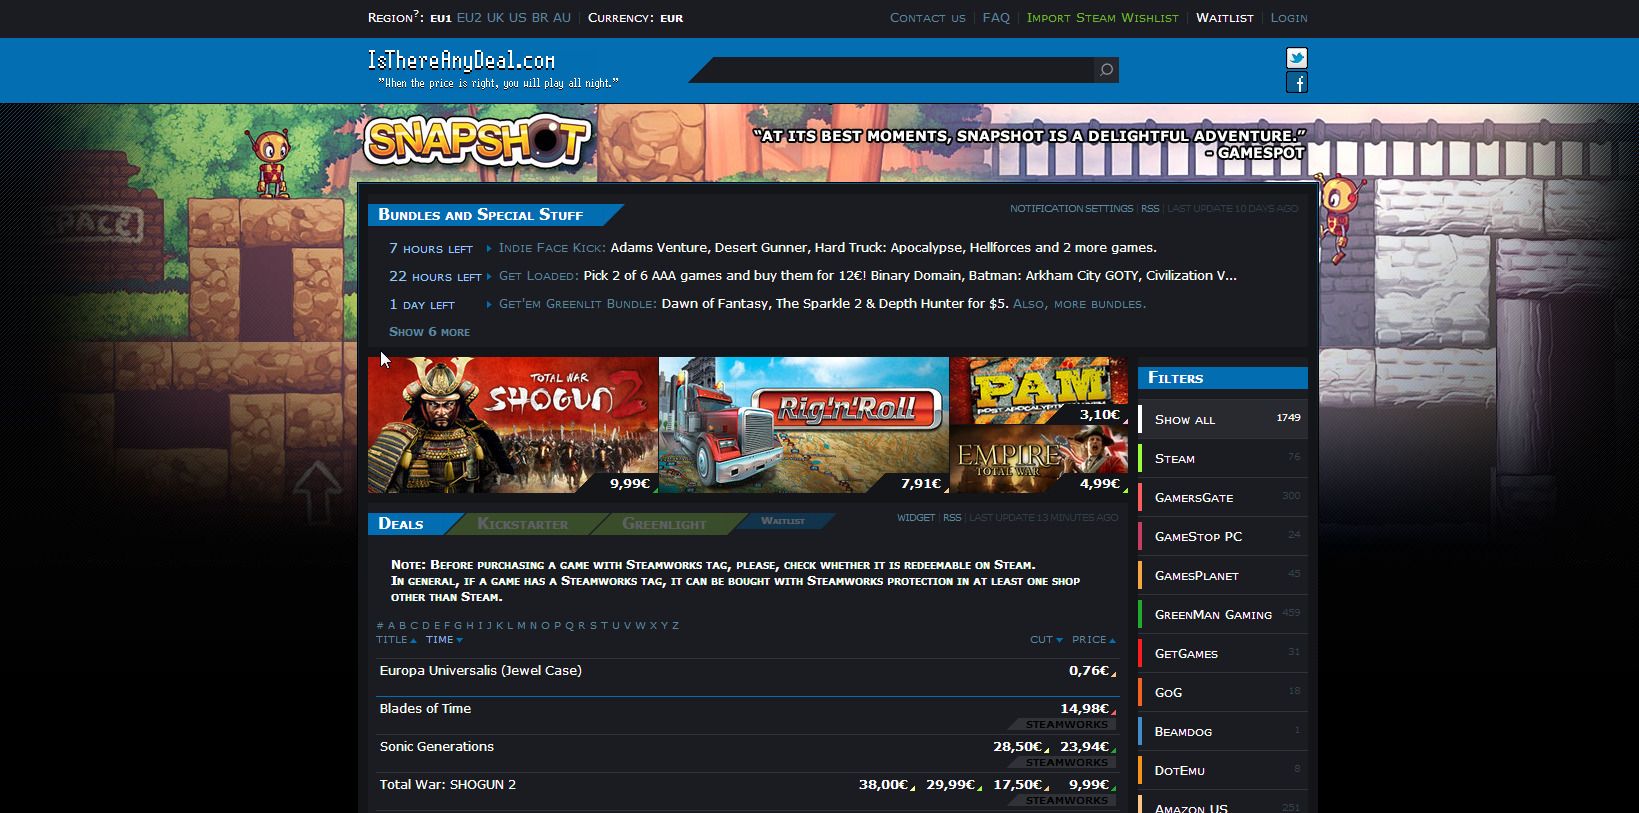
Task: Filter titles by letter Z
Action: point(675,626)
